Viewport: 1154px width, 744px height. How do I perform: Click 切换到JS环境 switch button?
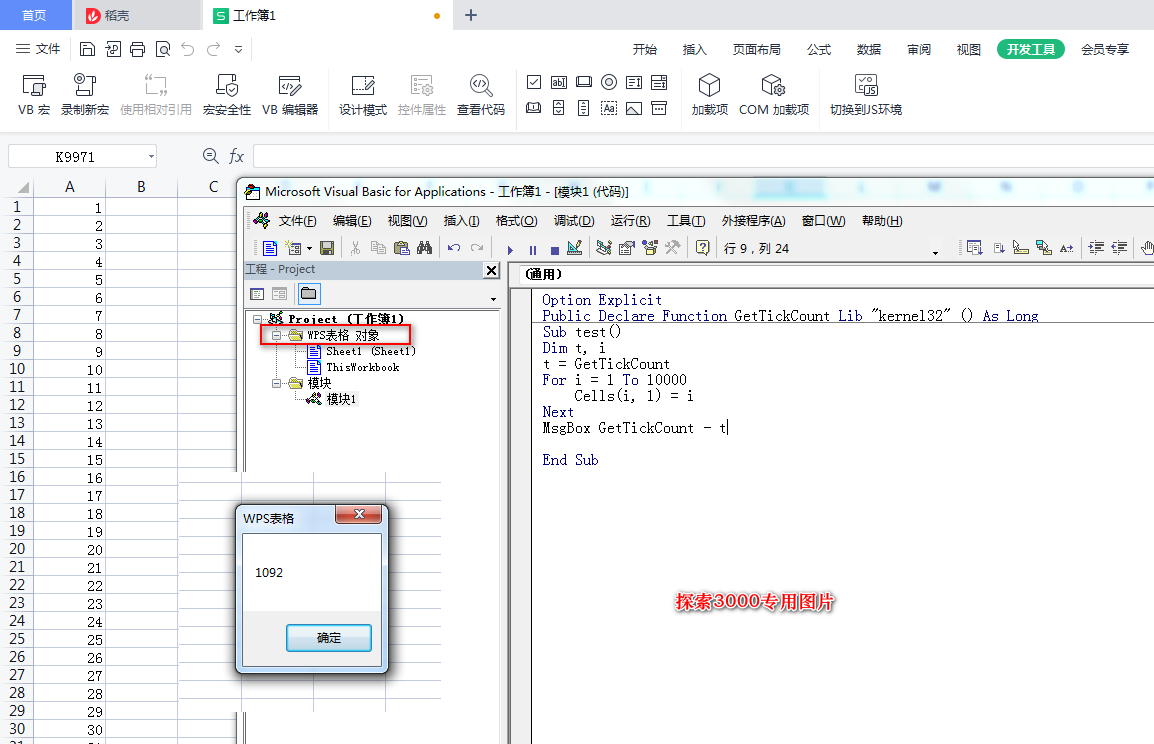pyautogui.click(x=866, y=95)
